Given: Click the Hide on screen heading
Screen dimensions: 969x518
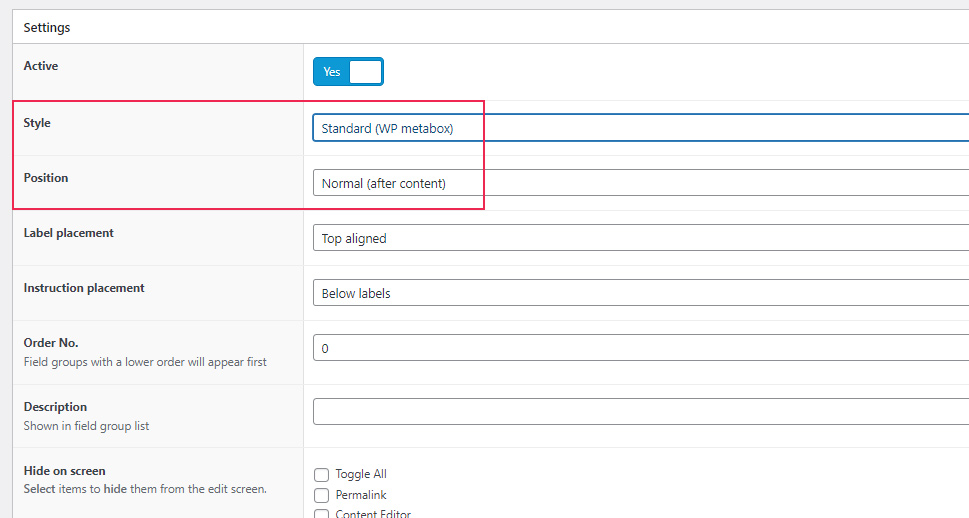Looking at the screenshot, I should (64, 471).
